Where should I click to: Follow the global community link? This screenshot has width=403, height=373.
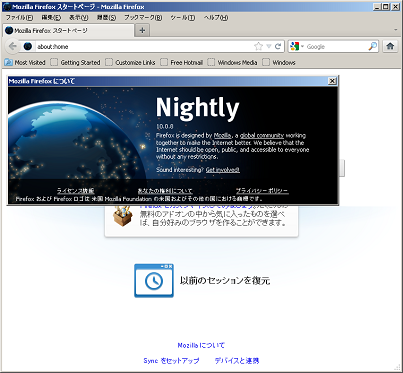(262, 135)
